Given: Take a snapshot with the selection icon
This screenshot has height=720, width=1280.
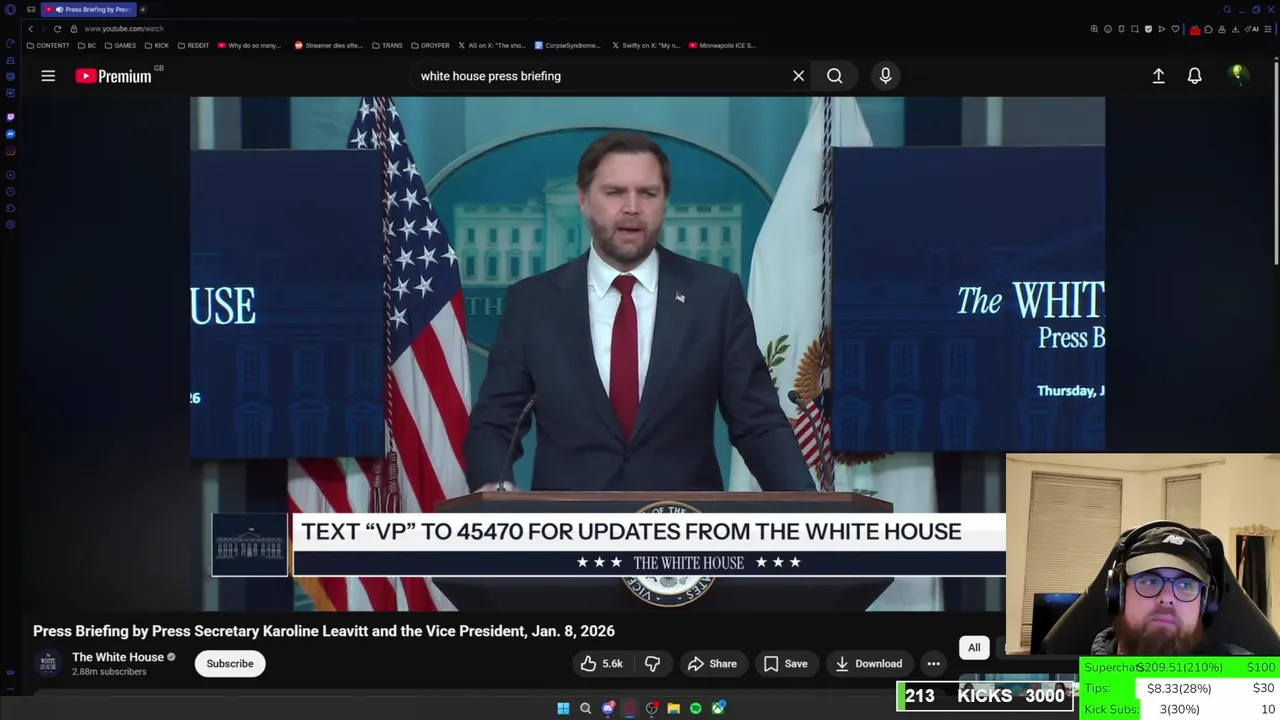Looking at the screenshot, I should (x=1135, y=29).
